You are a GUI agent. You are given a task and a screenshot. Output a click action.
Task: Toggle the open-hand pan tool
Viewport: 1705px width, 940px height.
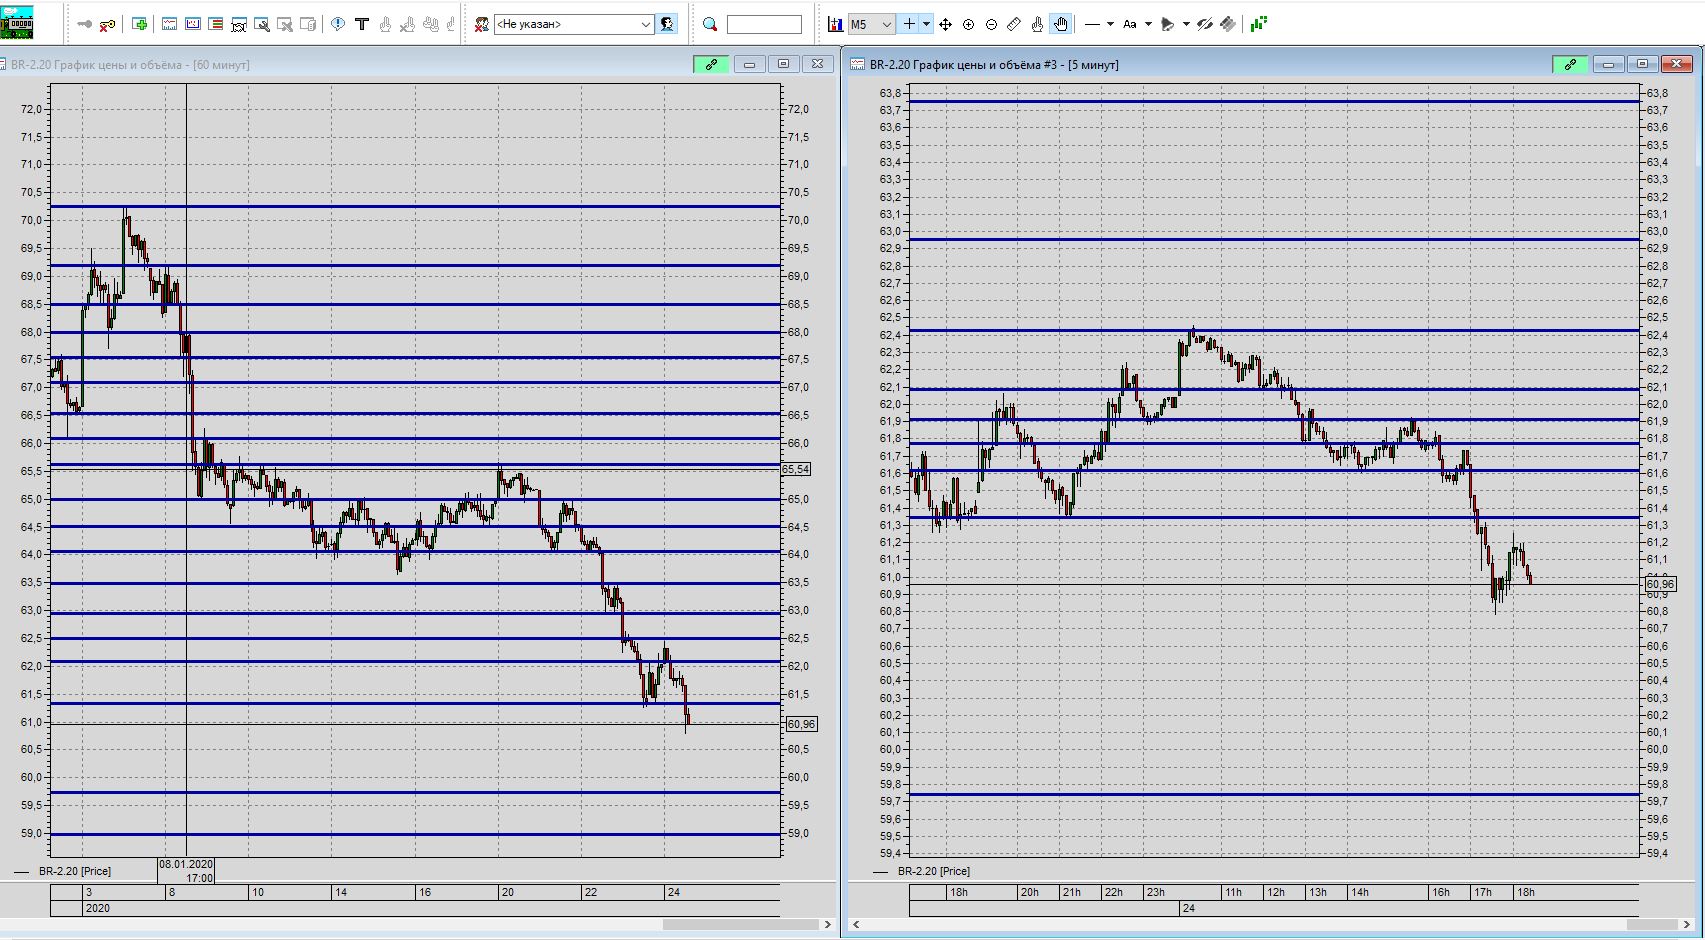(x=1060, y=24)
